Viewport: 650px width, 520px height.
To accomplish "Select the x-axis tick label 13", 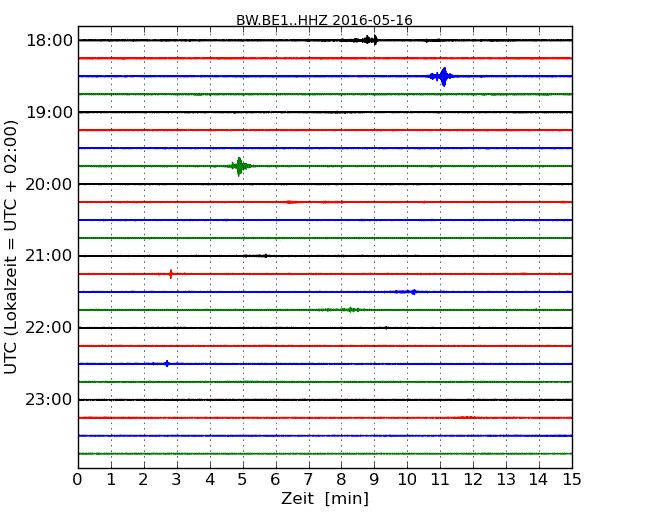I will tap(506, 480).
